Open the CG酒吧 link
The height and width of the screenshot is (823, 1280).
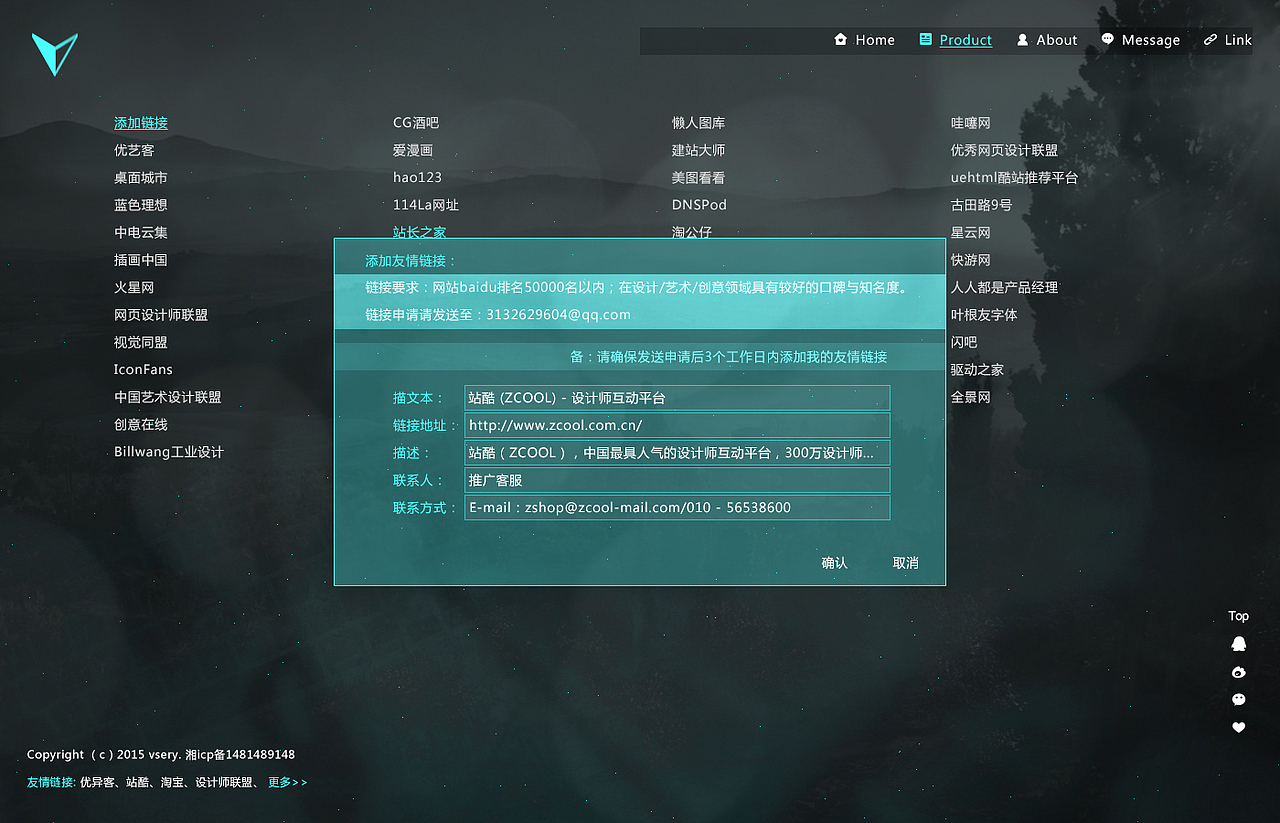pos(416,123)
